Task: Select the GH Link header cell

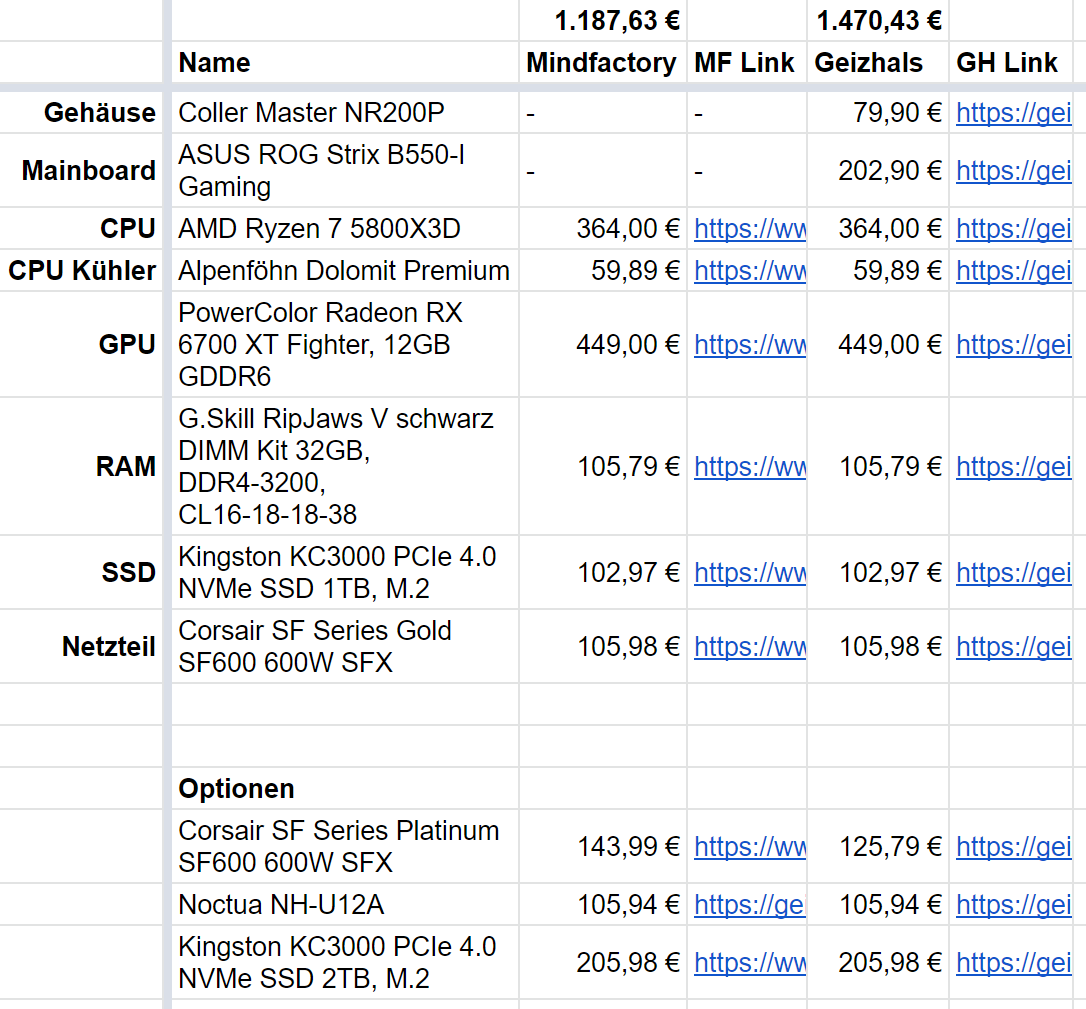Action: pos(1011,62)
